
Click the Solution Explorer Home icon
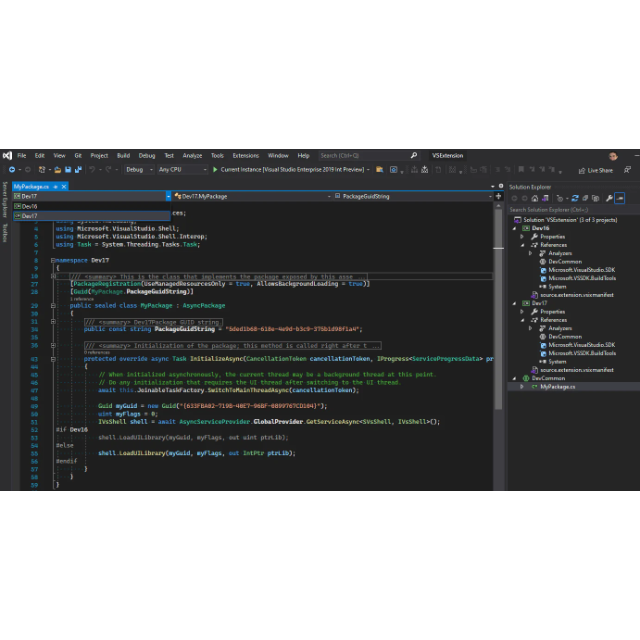535,198
